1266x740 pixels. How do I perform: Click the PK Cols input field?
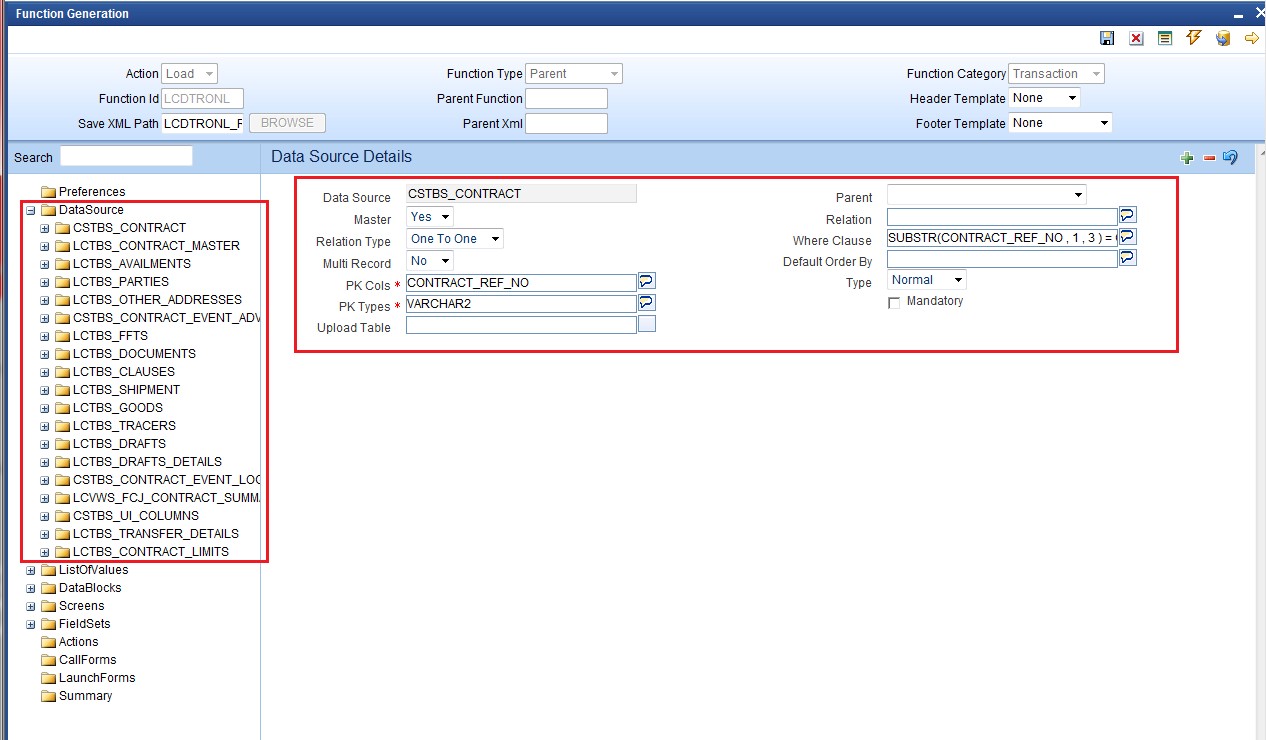pyautogui.click(x=521, y=283)
